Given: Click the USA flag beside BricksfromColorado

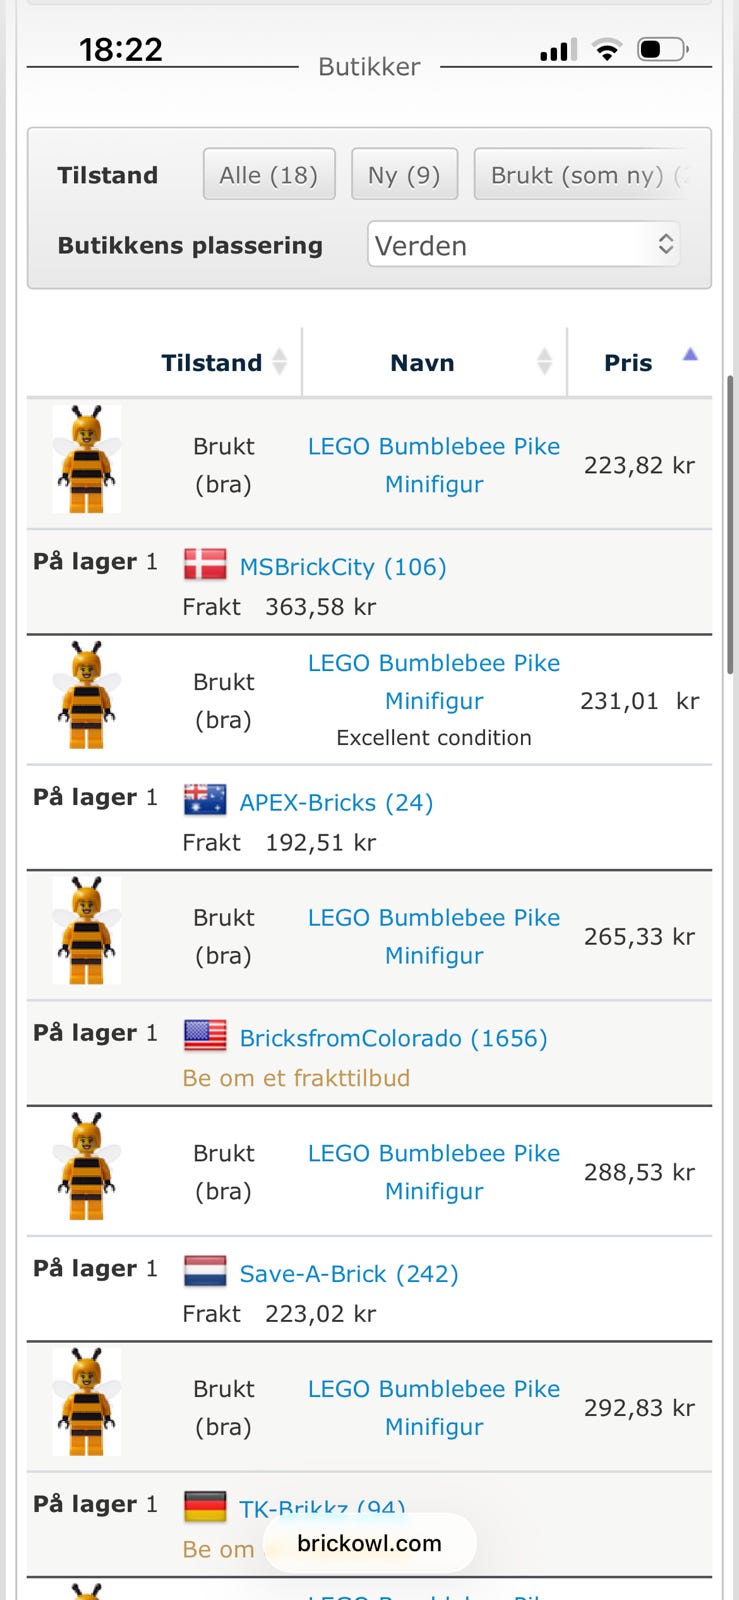Looking at the screenshot, I should [x=205, y=1036].
